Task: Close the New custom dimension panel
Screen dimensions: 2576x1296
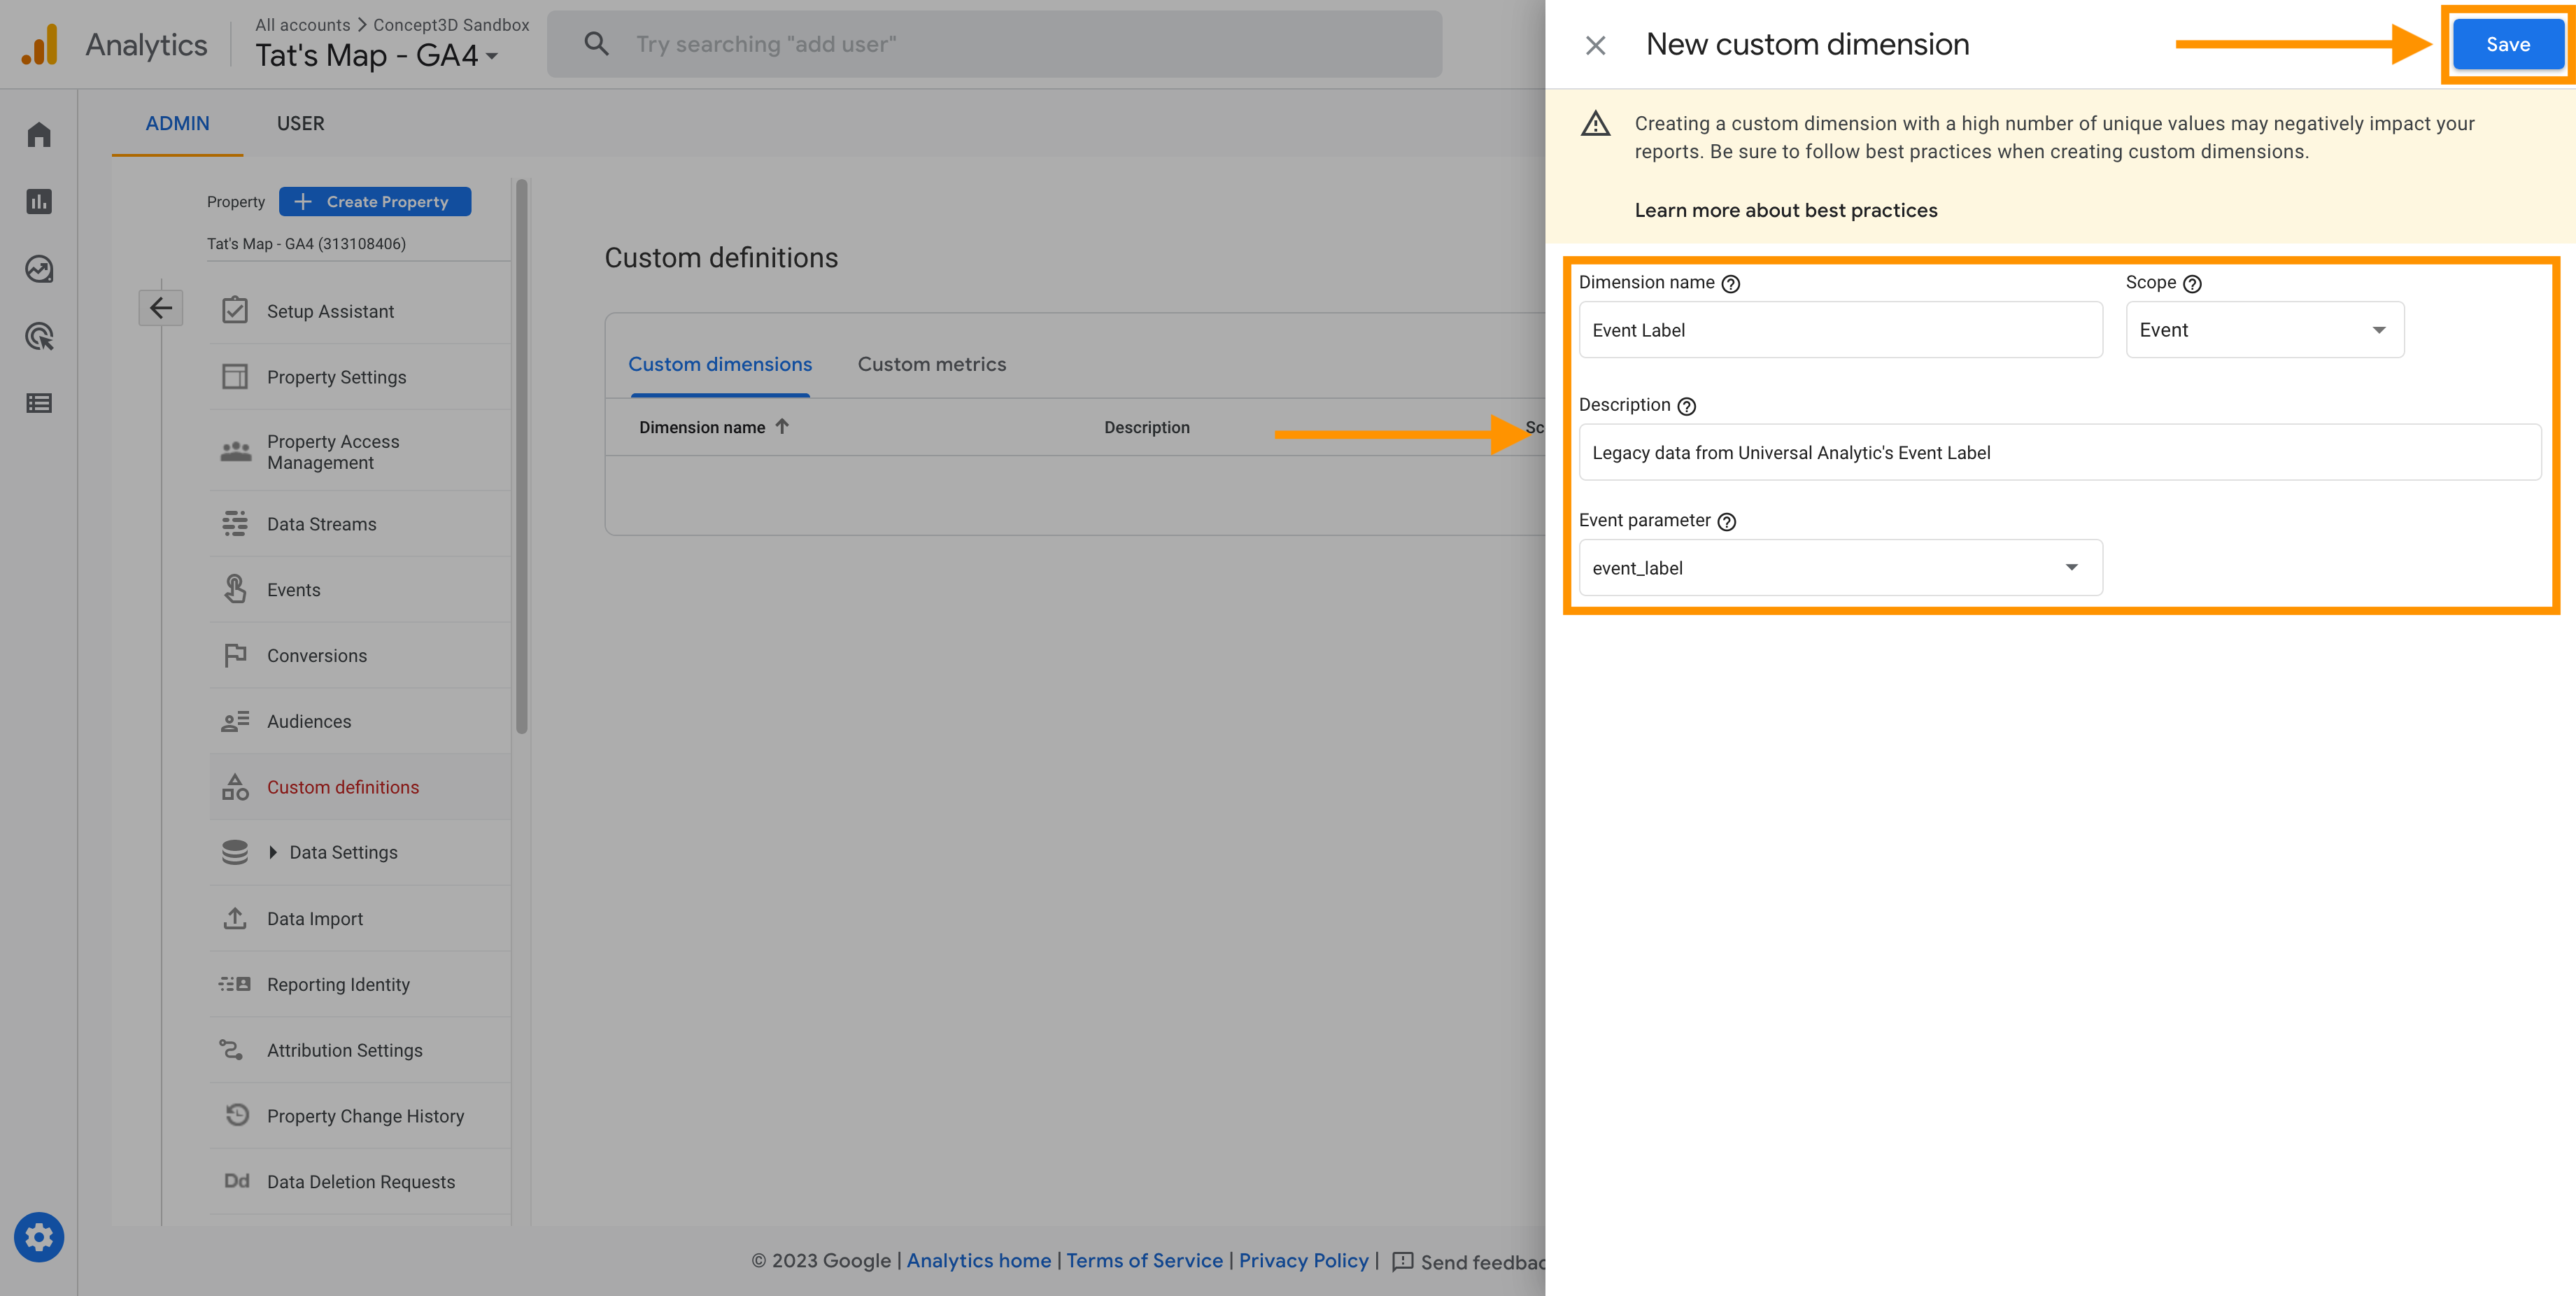Action: click(1596, 45)
